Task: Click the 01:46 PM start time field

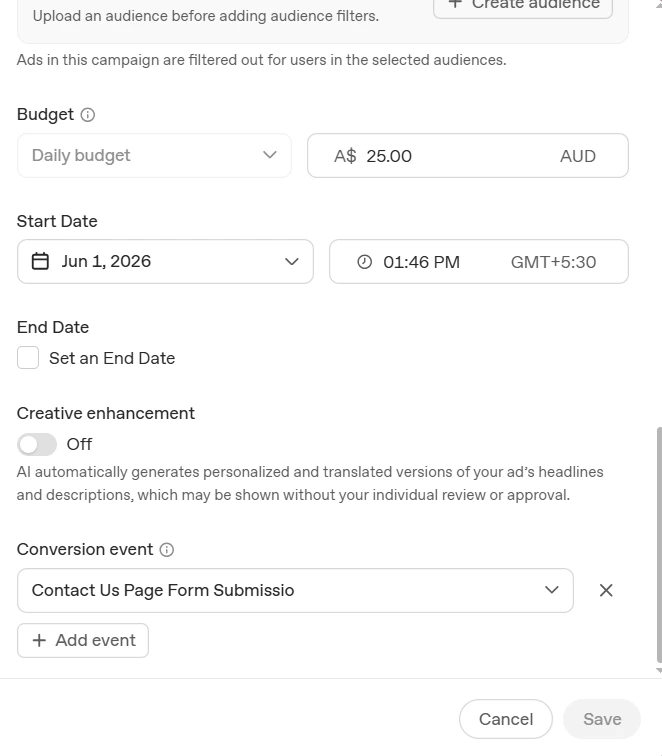Action: point(479,261)
